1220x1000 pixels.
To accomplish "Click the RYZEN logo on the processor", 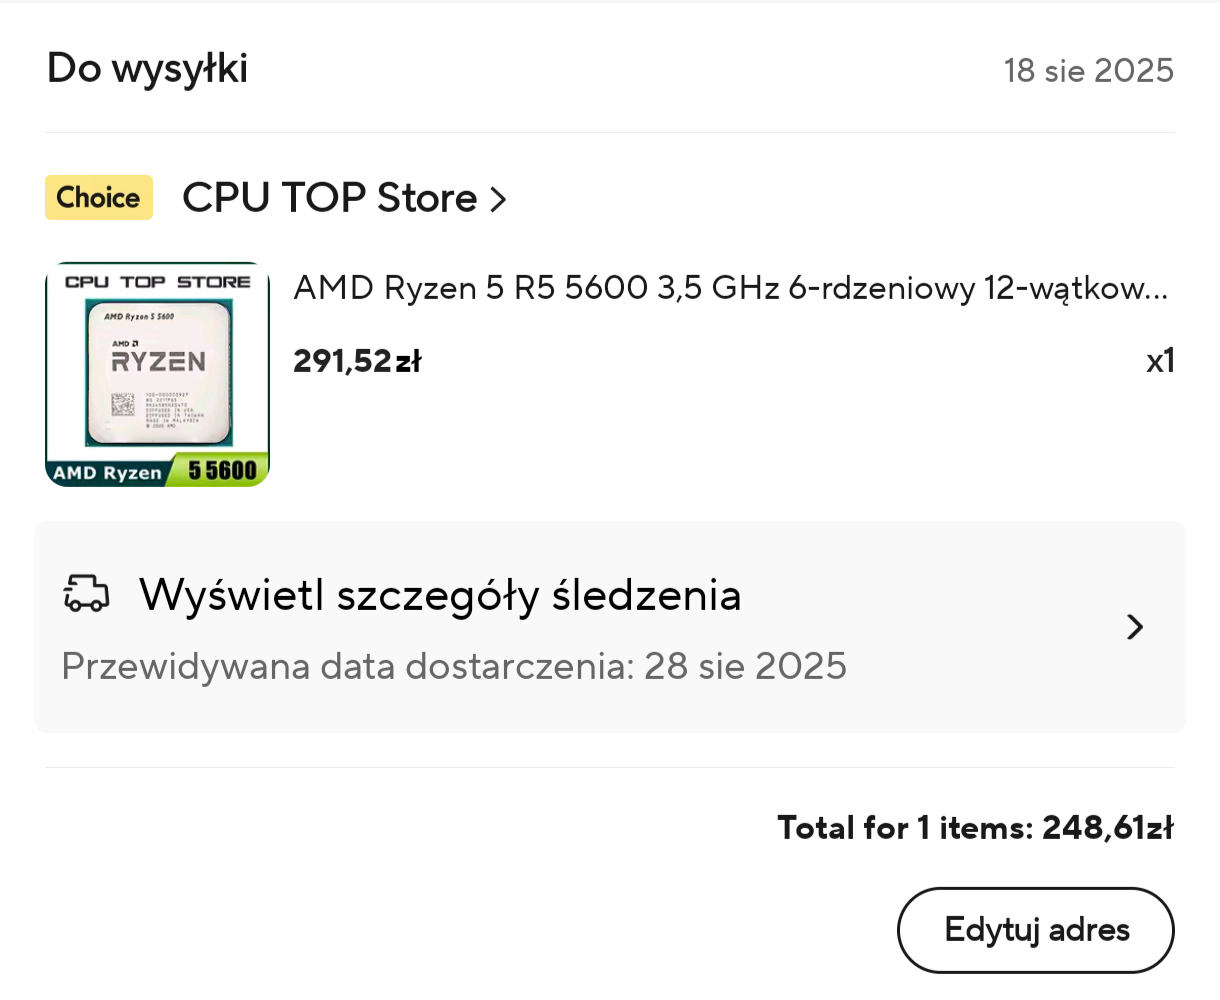I will click(158, 361).
